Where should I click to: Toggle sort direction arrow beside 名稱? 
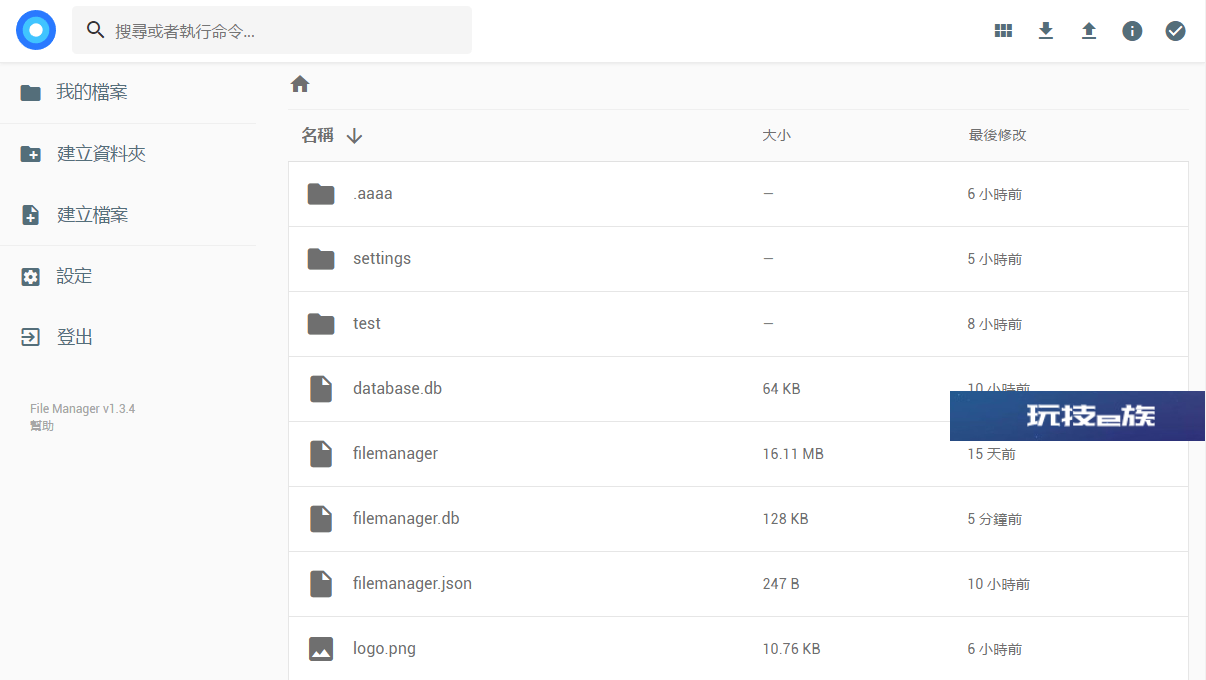(x=354, y=136)
